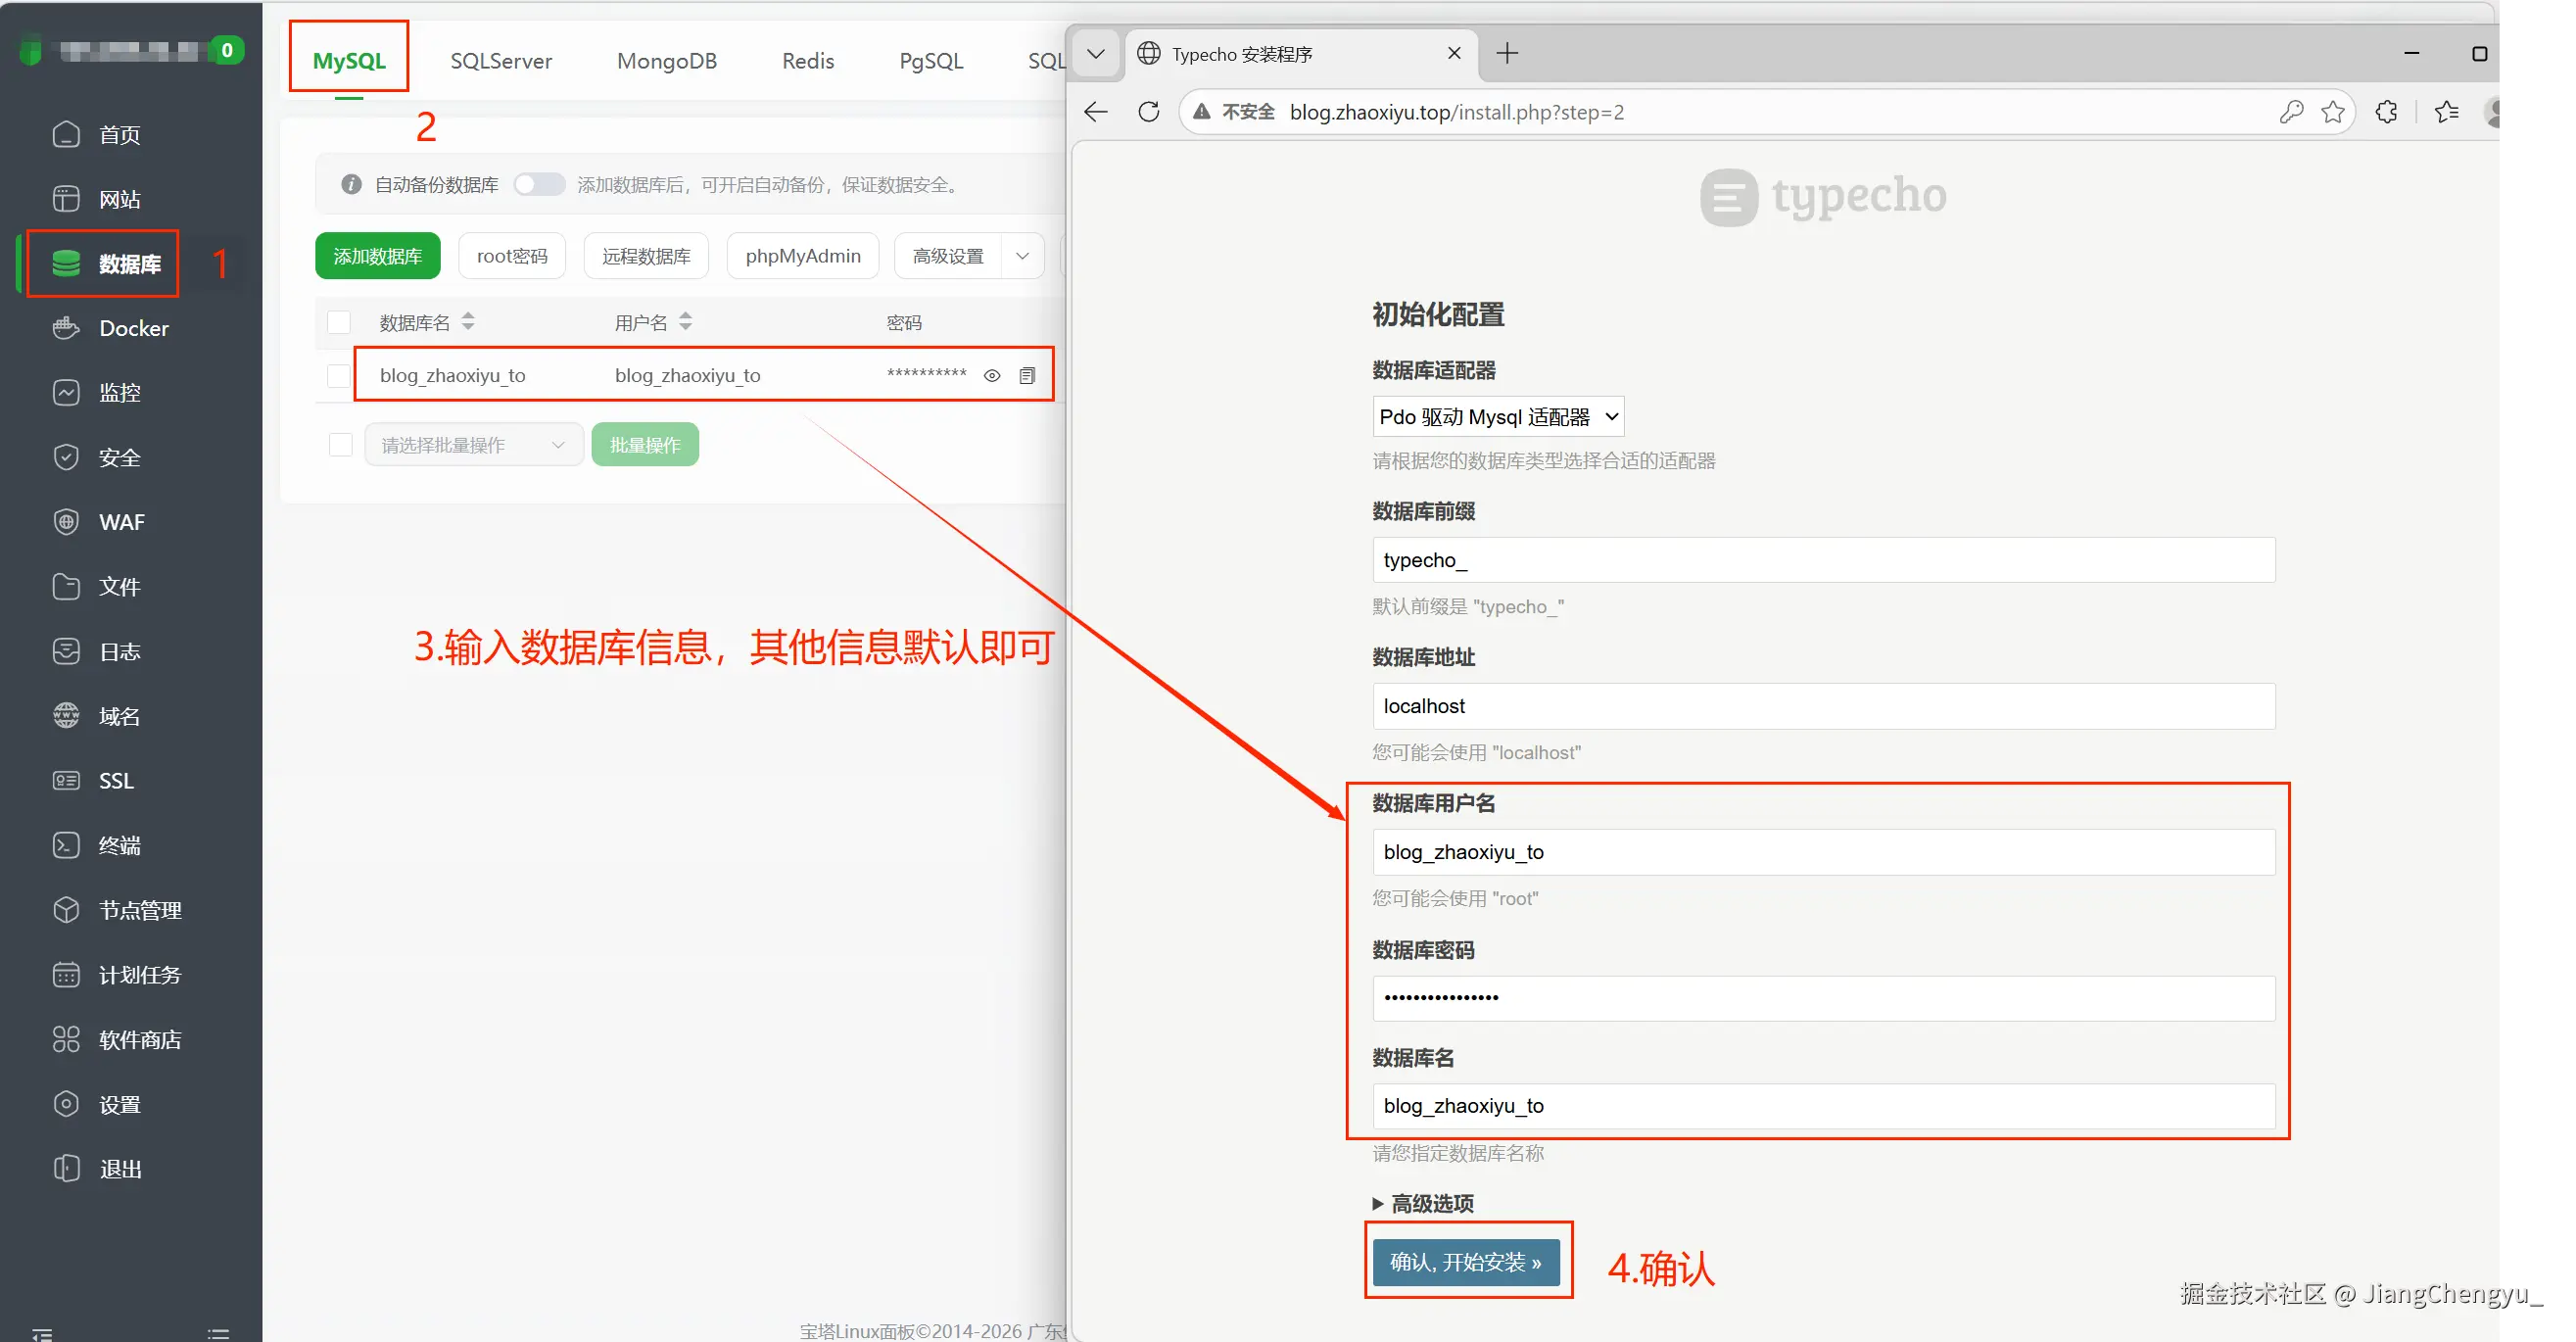Open the Terminal (终端) sidebar item
Viewport: 2576px width, 1342px height.
pos(119,845)
